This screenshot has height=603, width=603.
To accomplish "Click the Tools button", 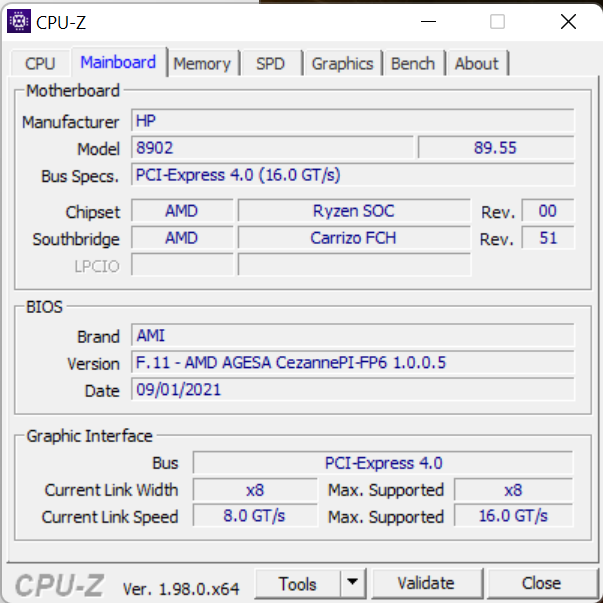I will coord(298,584).
